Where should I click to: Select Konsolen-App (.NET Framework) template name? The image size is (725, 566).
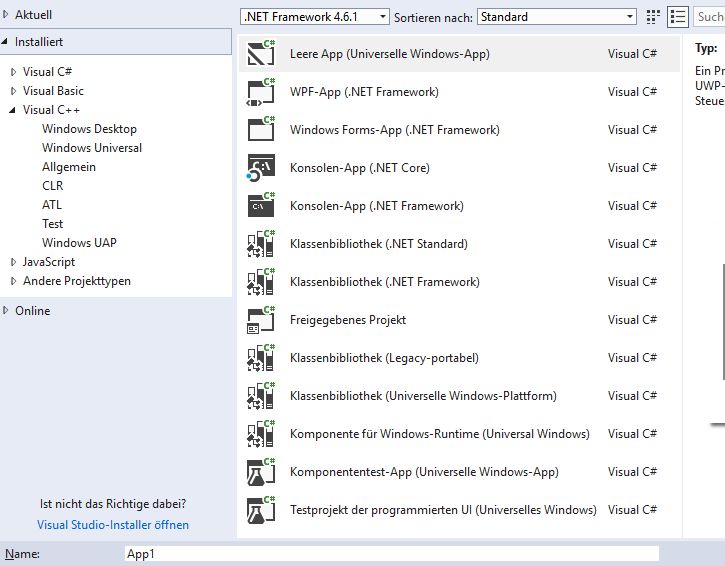pyautogui.click(x=377, y=206)
